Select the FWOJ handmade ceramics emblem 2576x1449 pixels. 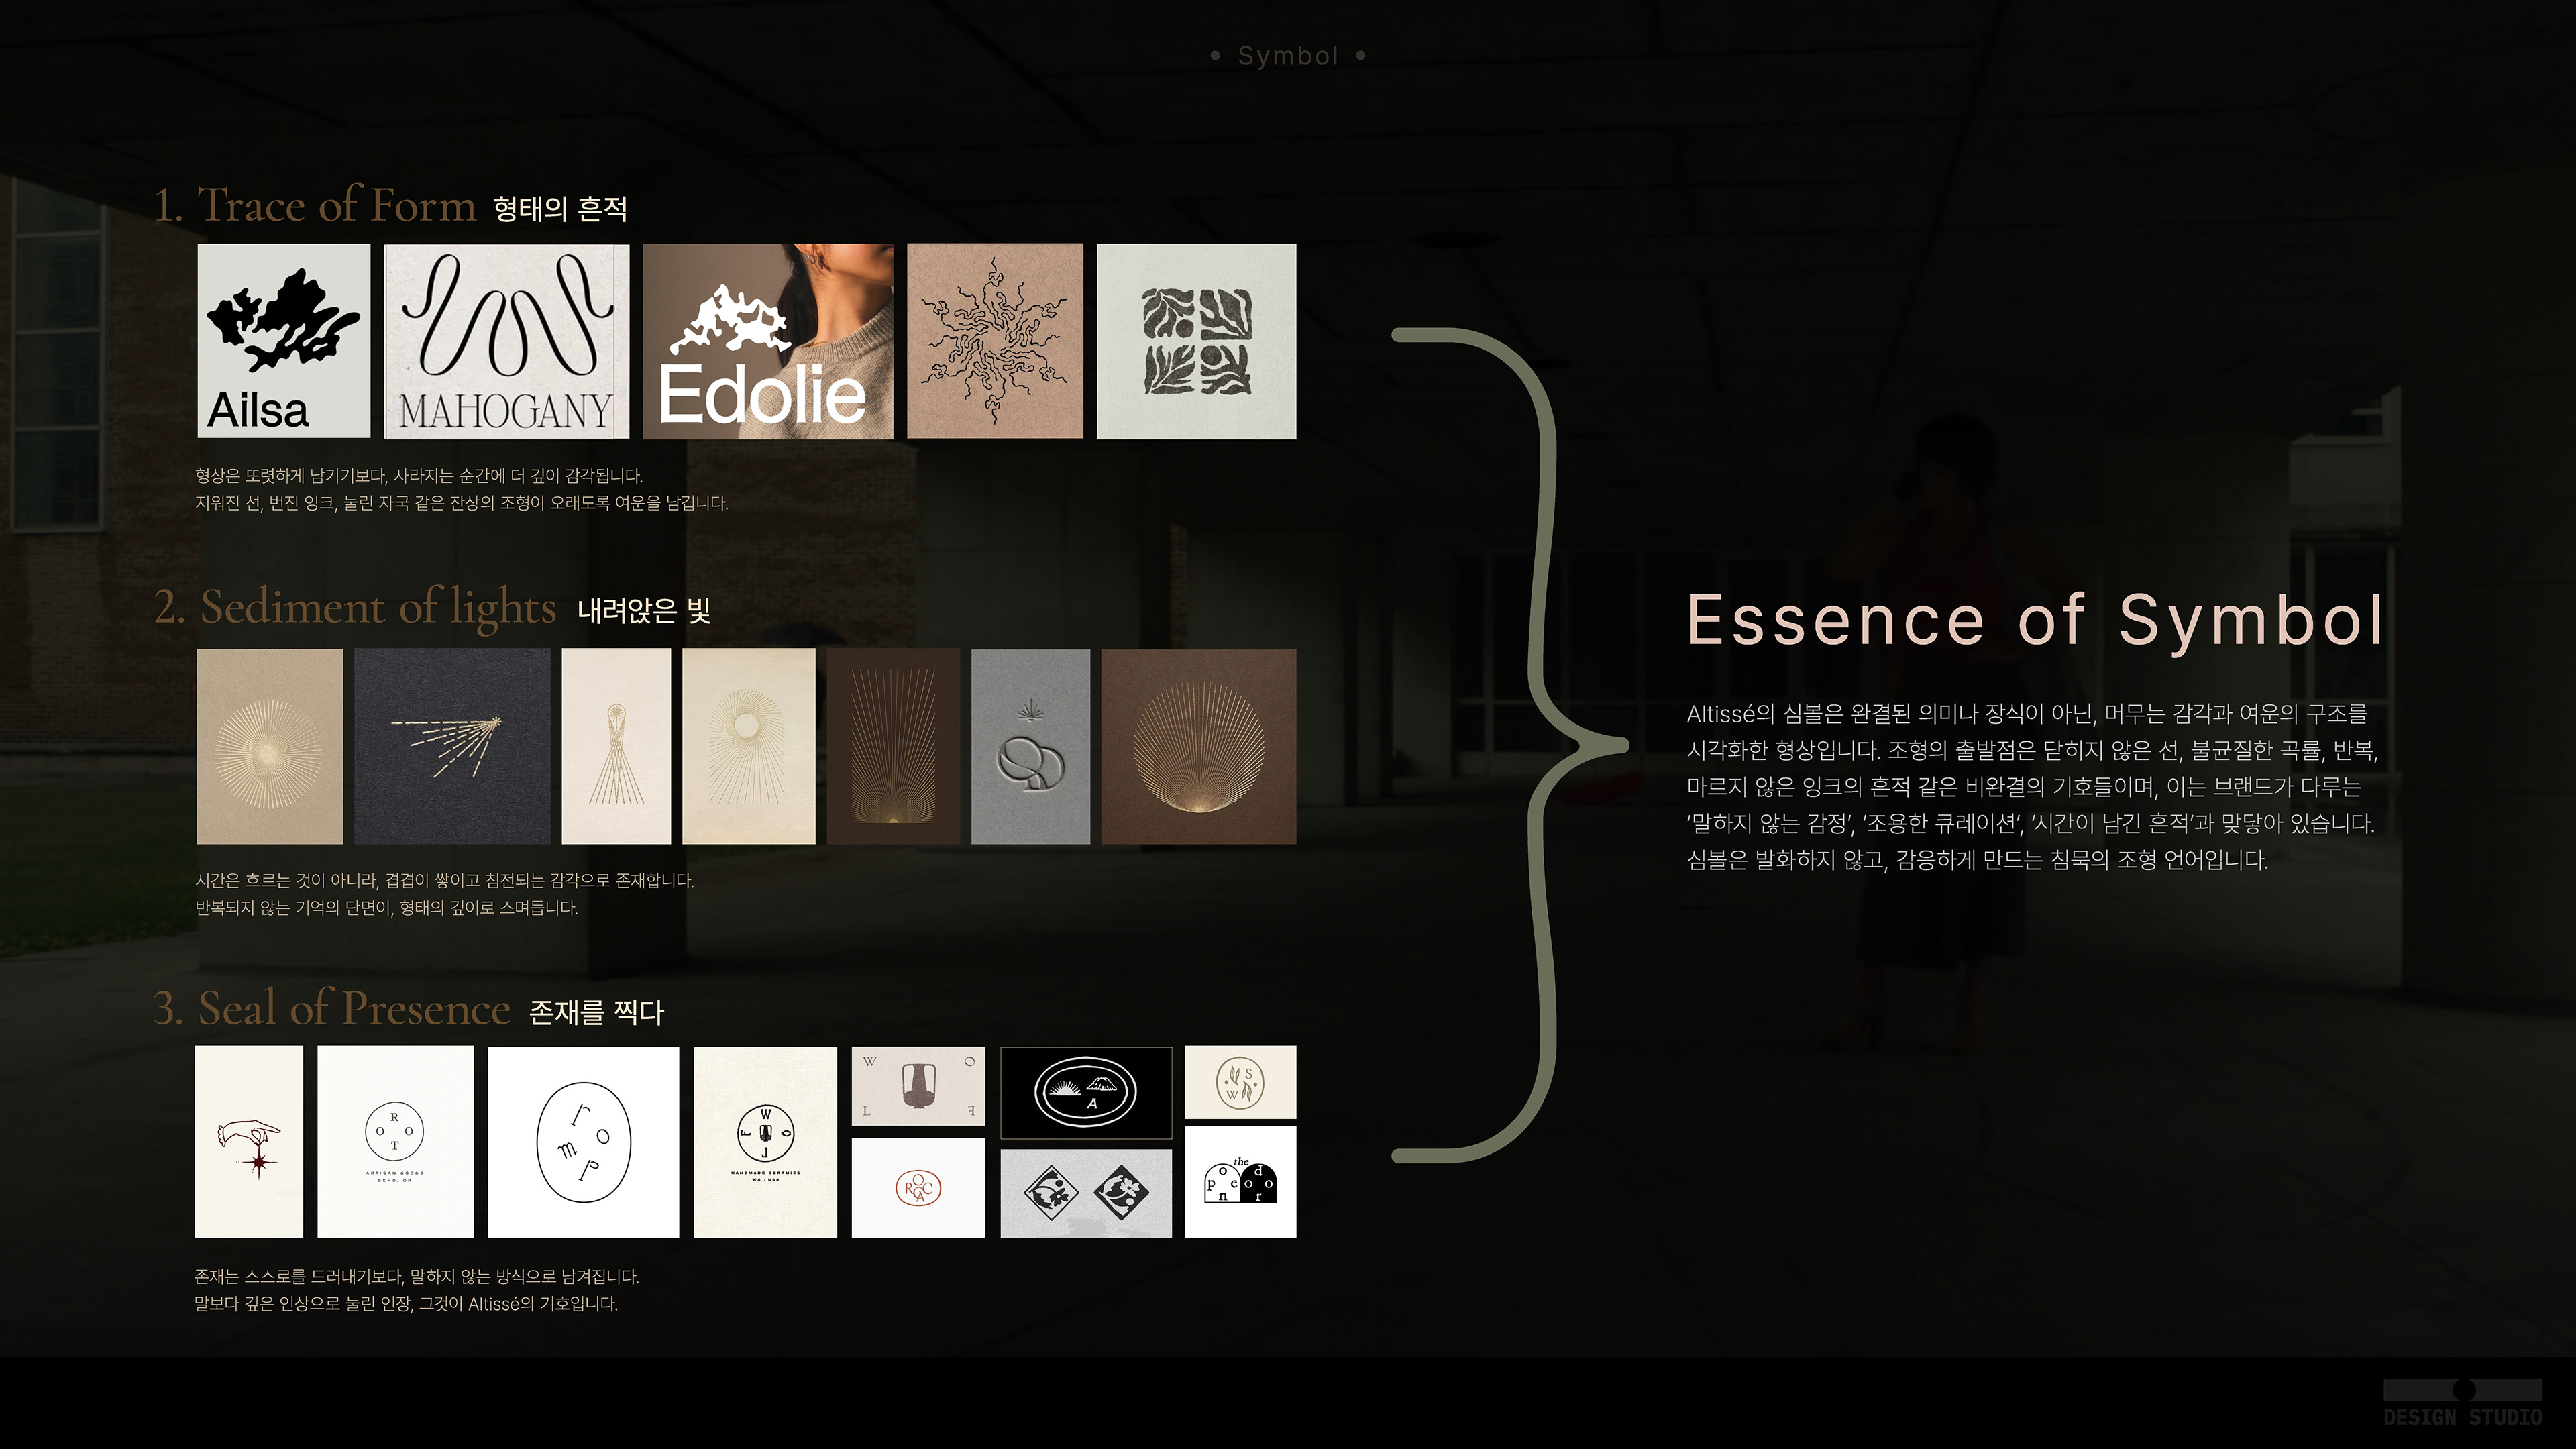click(x=765, y=1141)
